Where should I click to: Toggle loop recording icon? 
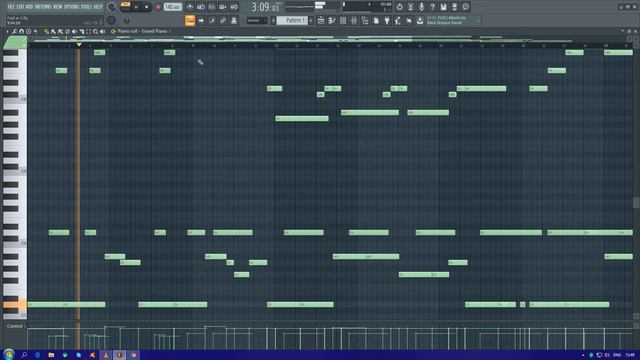(x=234, y=7)
